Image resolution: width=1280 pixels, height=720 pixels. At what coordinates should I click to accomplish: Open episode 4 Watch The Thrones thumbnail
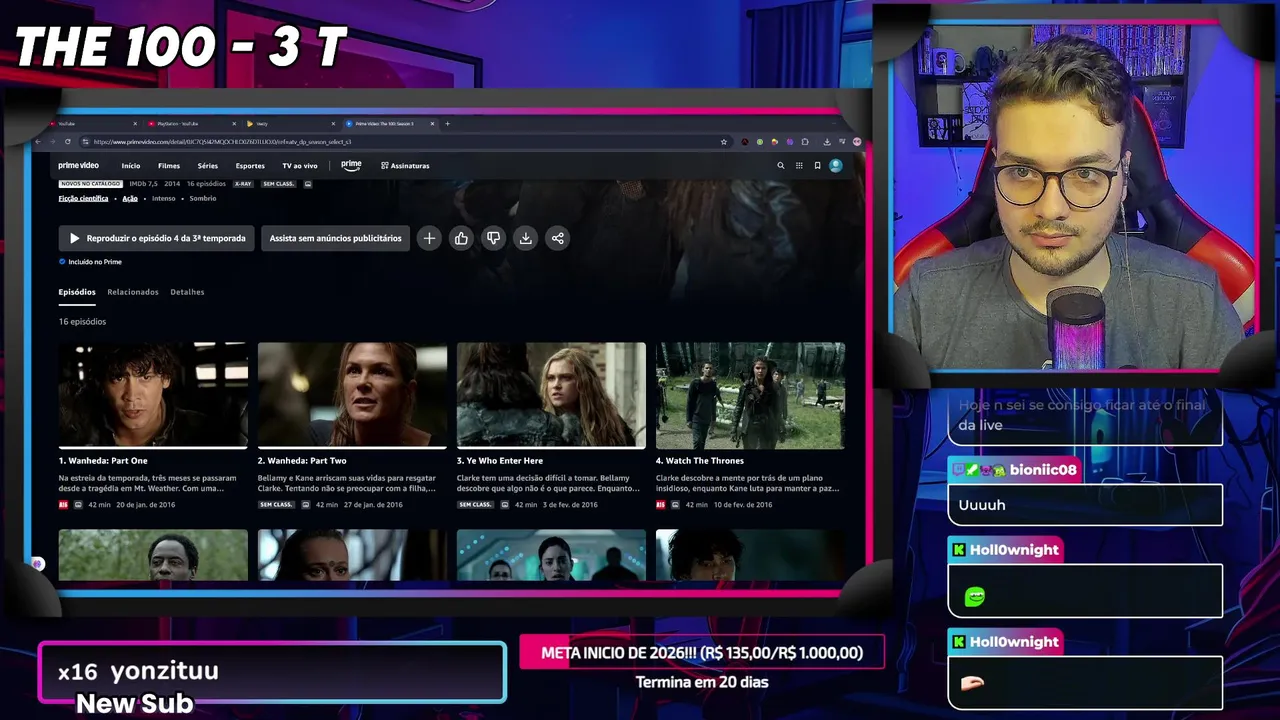click(x=750, y=395)
